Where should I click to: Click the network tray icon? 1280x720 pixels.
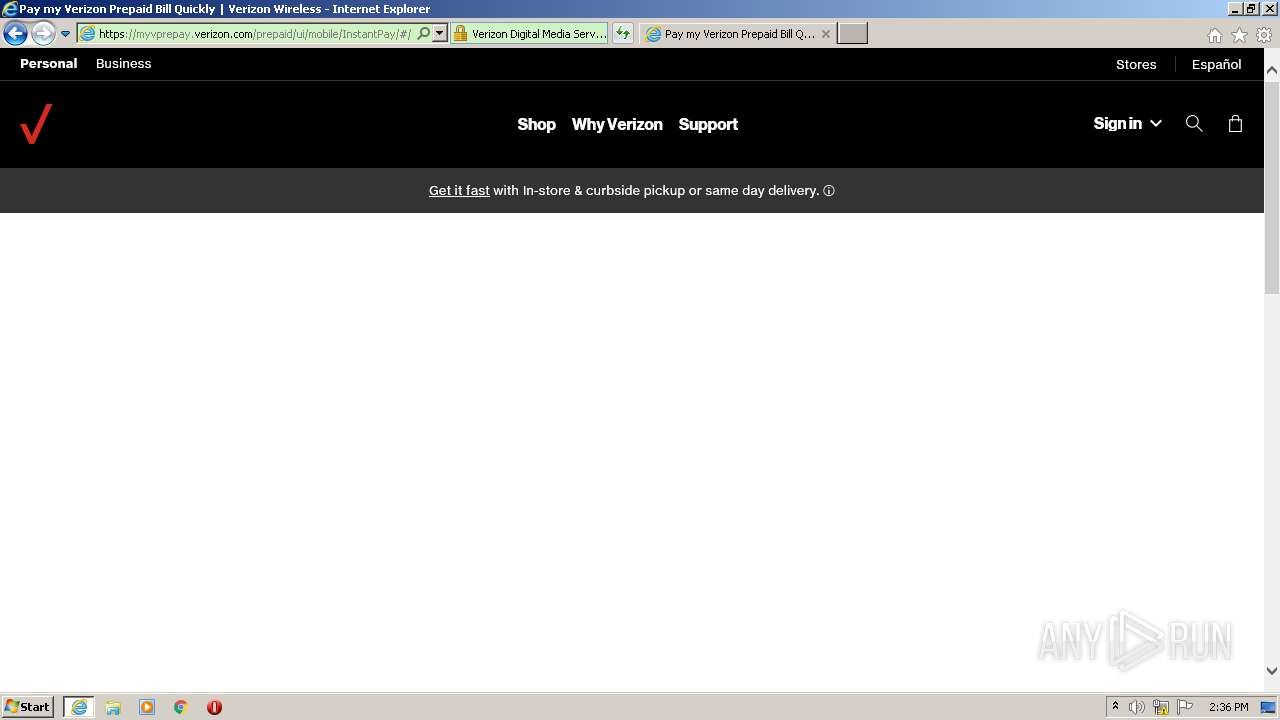(x=1161, y=707)
